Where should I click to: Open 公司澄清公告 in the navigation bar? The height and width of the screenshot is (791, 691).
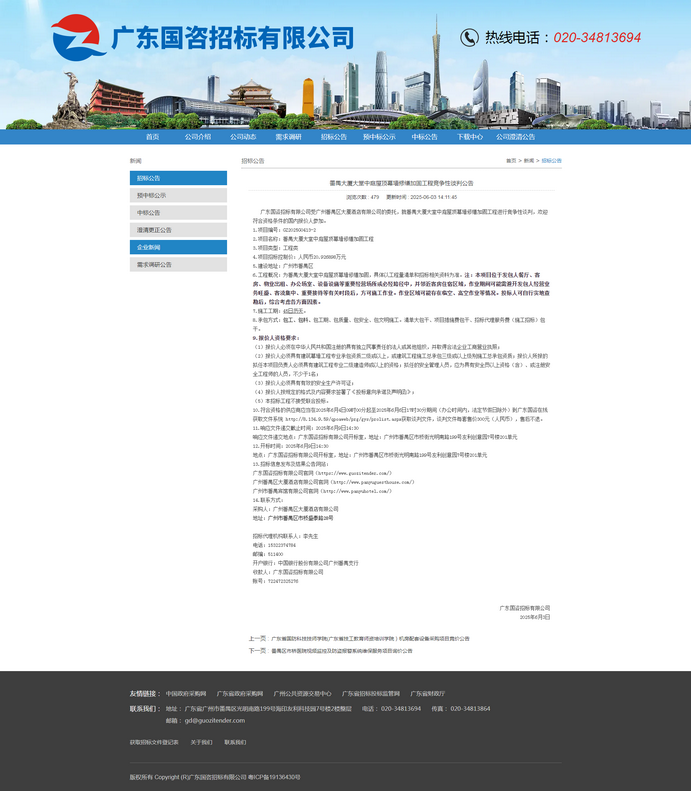(x=515, y=137)
